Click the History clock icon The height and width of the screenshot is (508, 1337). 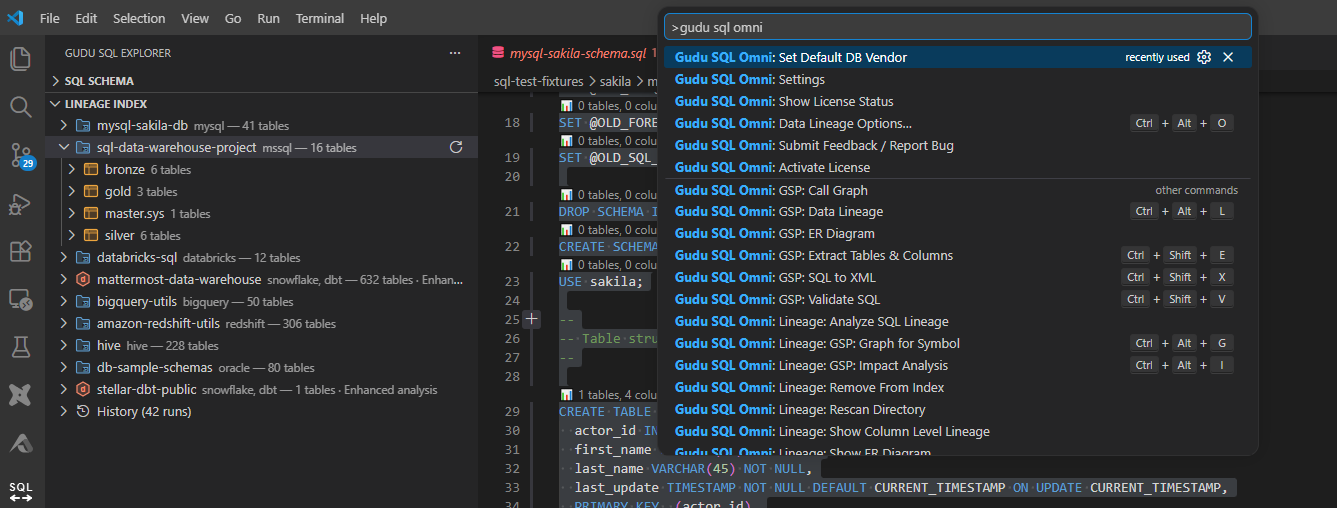(x=83, y=411)
